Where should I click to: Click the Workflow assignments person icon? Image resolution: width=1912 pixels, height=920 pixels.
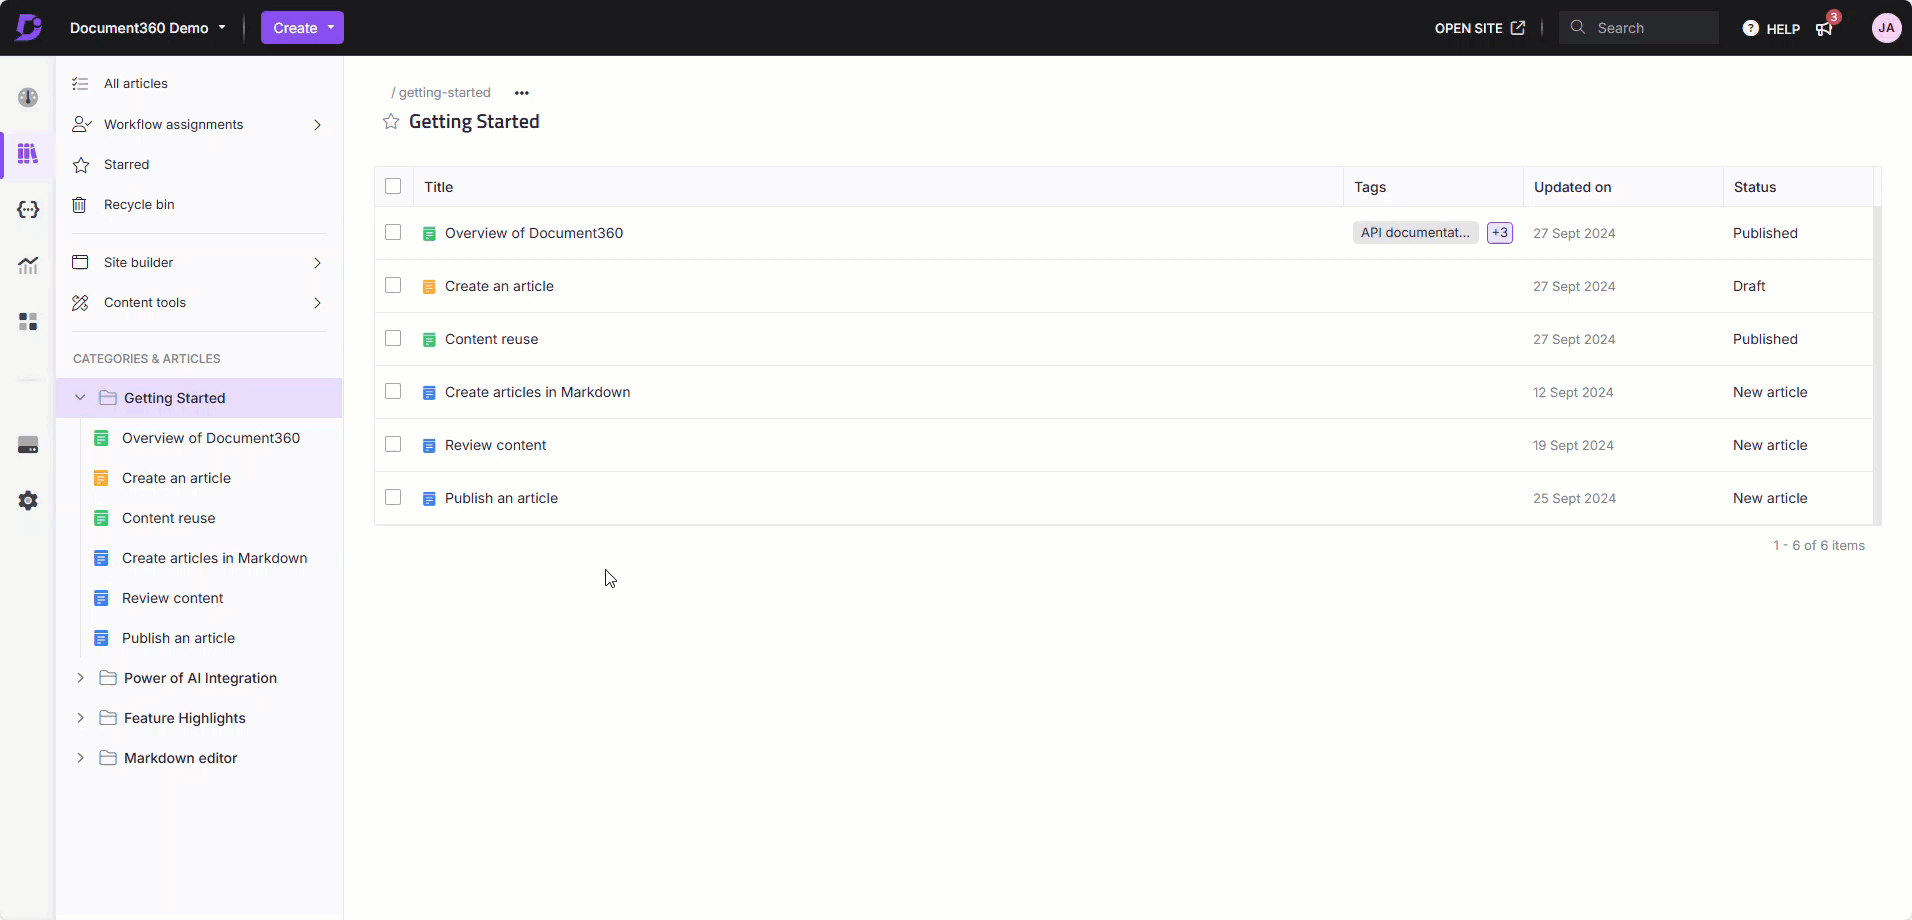click(x=82, y=124)
